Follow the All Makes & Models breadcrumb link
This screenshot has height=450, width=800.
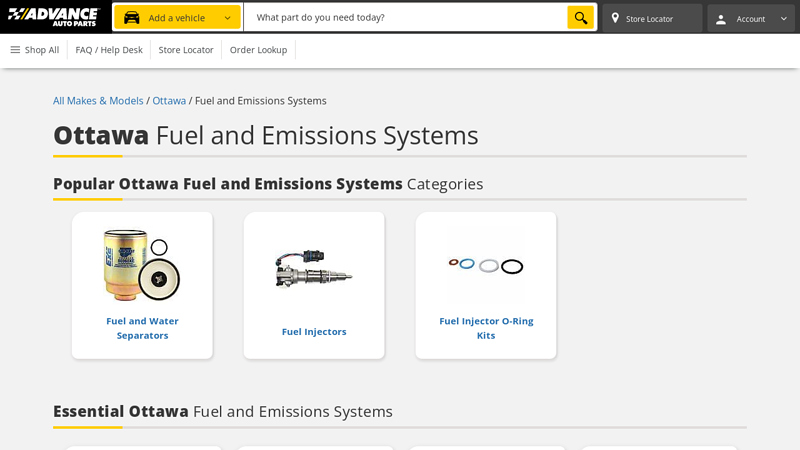(x=98, y=101)
